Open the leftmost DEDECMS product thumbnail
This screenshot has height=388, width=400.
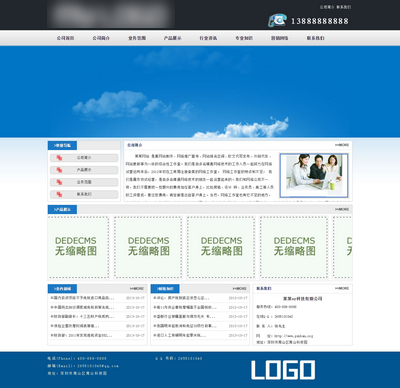(x=78, y=247)
